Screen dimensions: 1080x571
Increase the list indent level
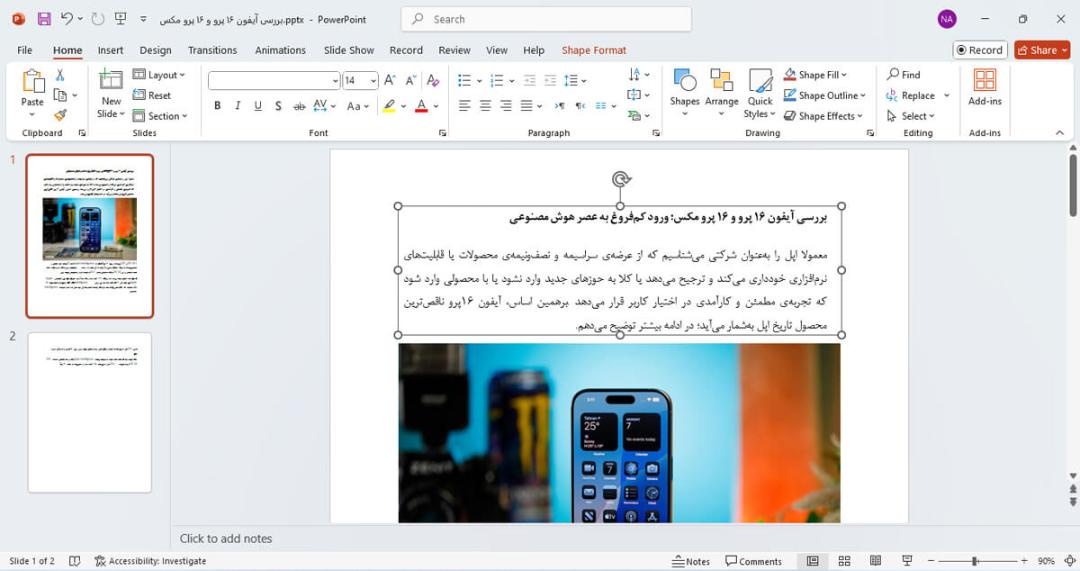pos(550,81)
